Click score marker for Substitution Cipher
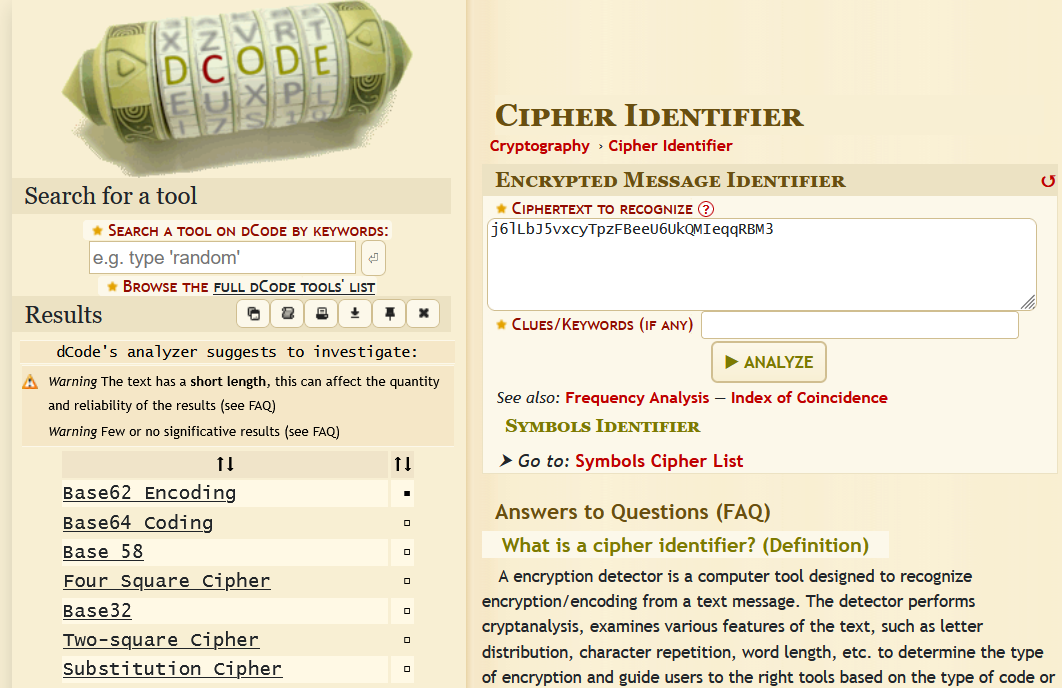The image size is (1062, 688). tap(406, 669)
